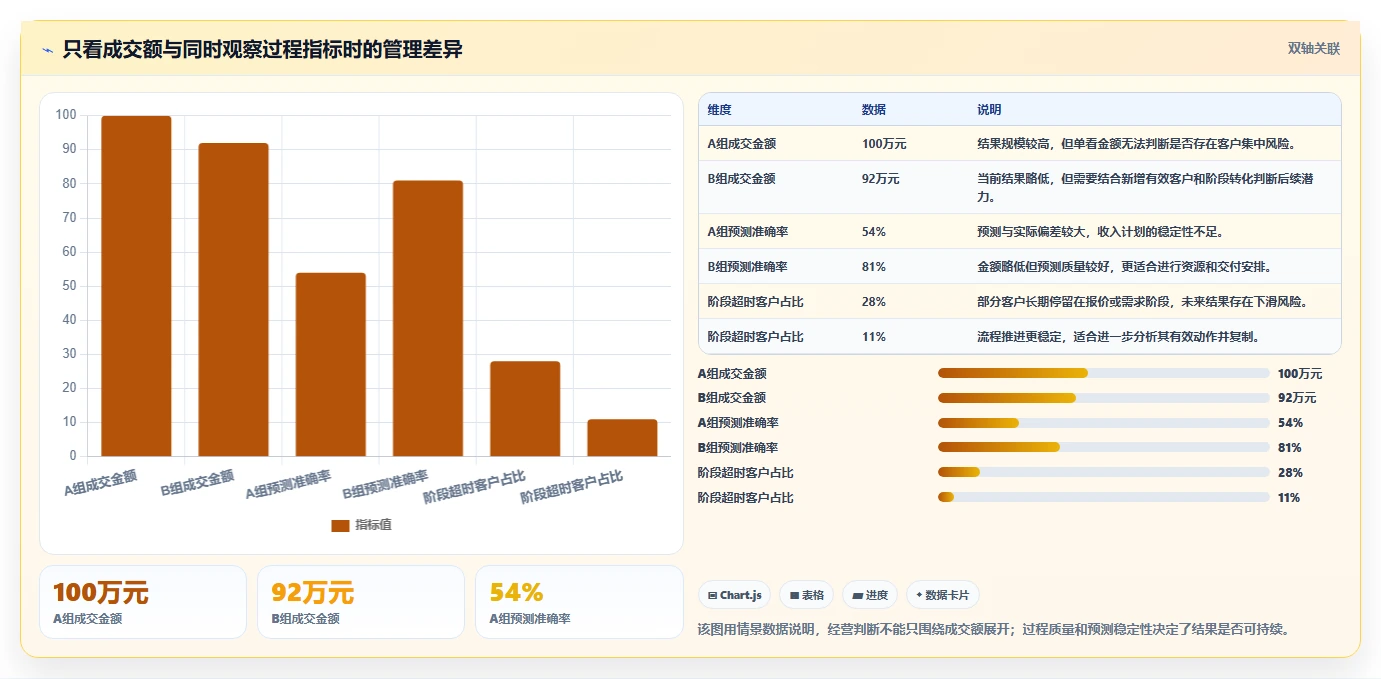Click the table description about 客户集中风险

tap(1137, 144)
